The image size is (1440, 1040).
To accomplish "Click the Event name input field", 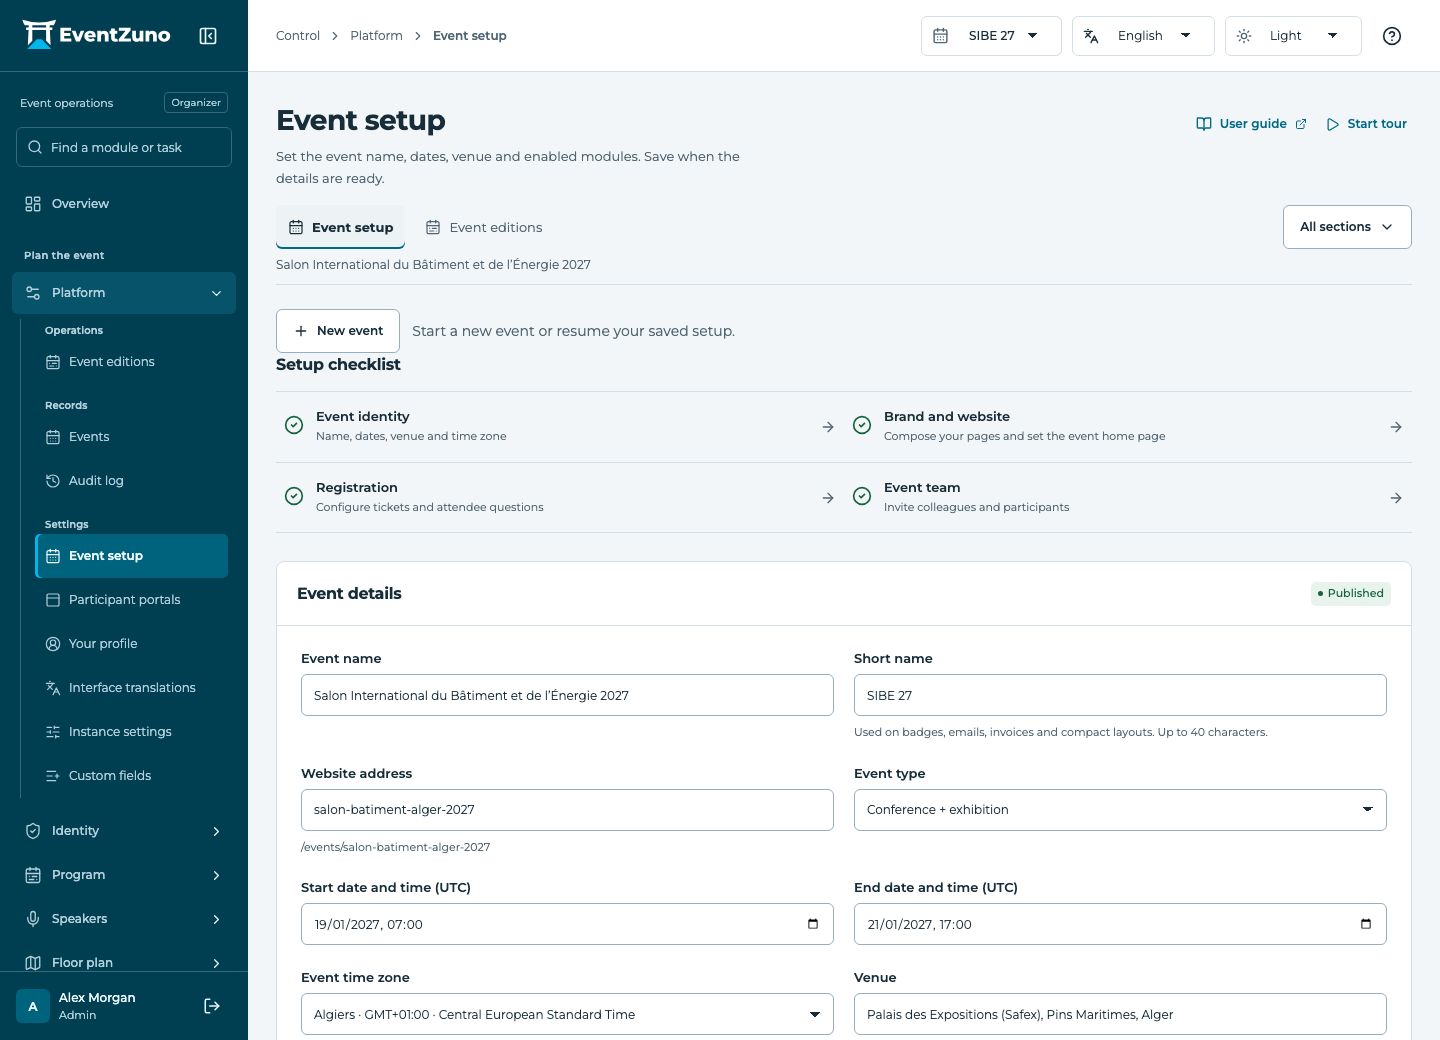I will pyautogui.click(x=567, y=695).
